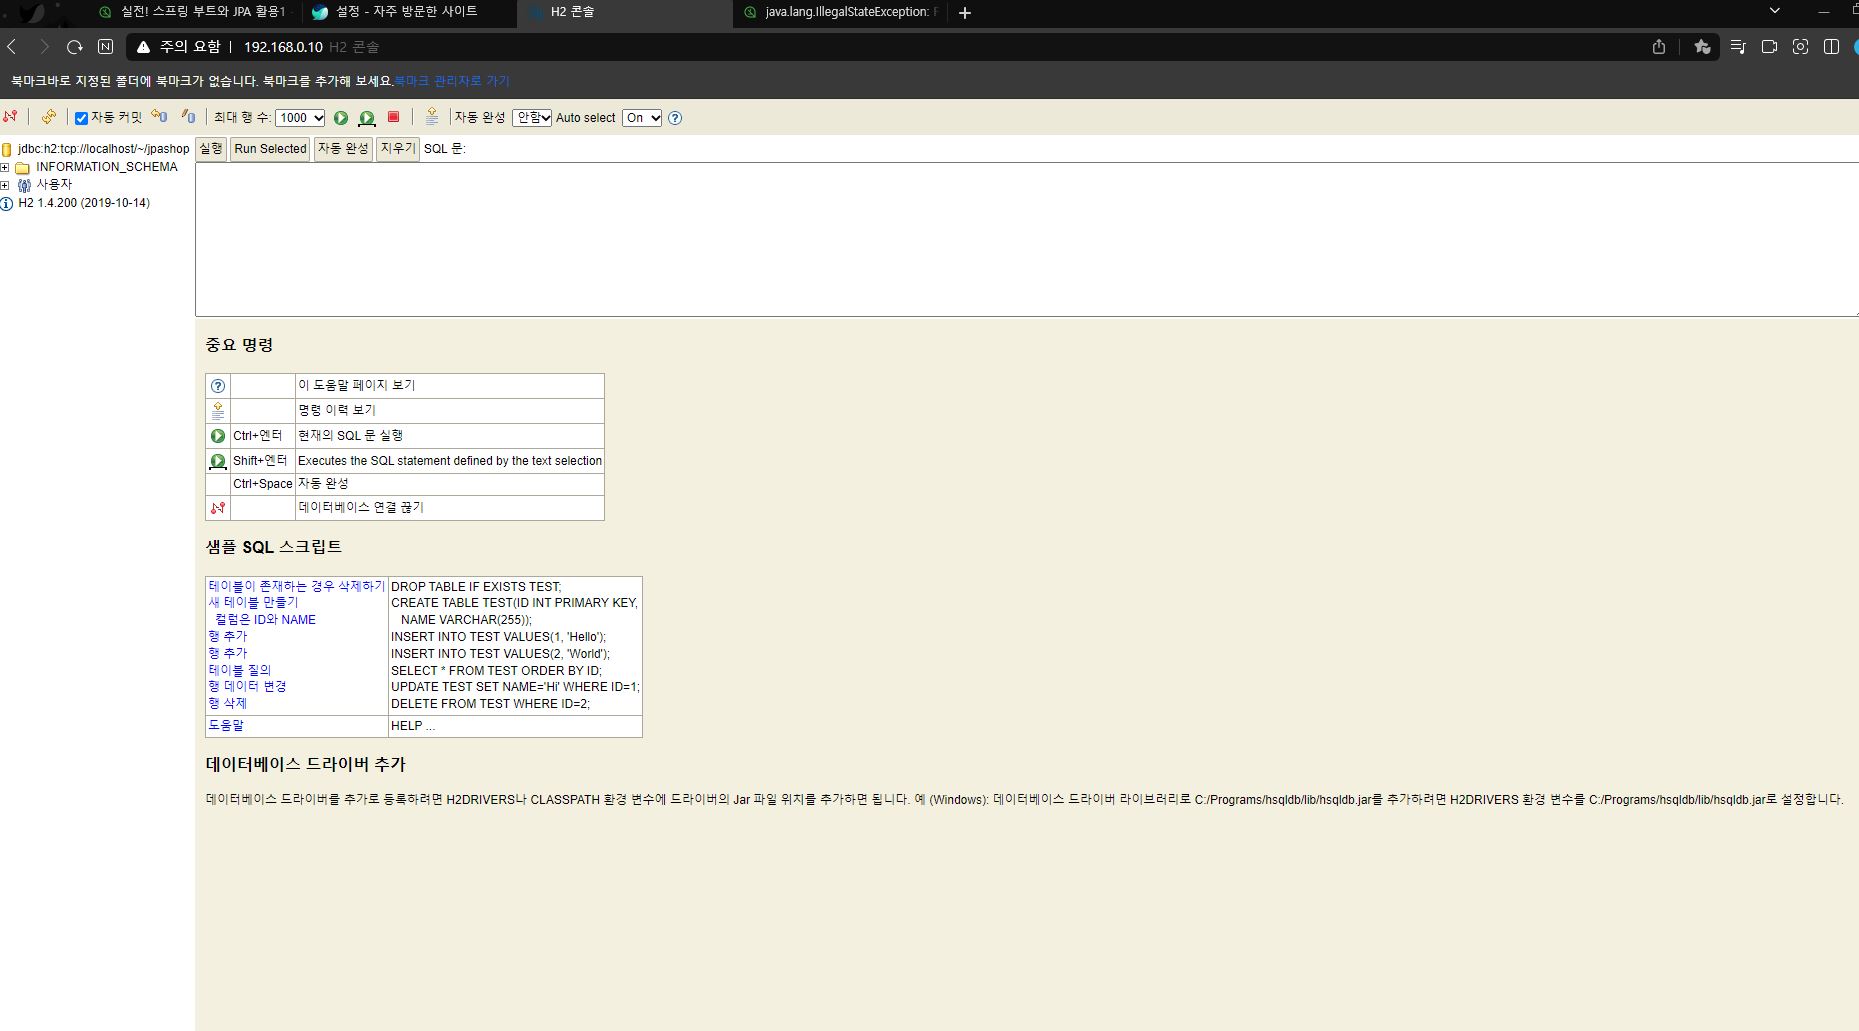Image resolution: width=1859 pixels, height=1031 pixels.
Task: Open the 북마크 관리자로 가기 link
Action: point(452,81)
